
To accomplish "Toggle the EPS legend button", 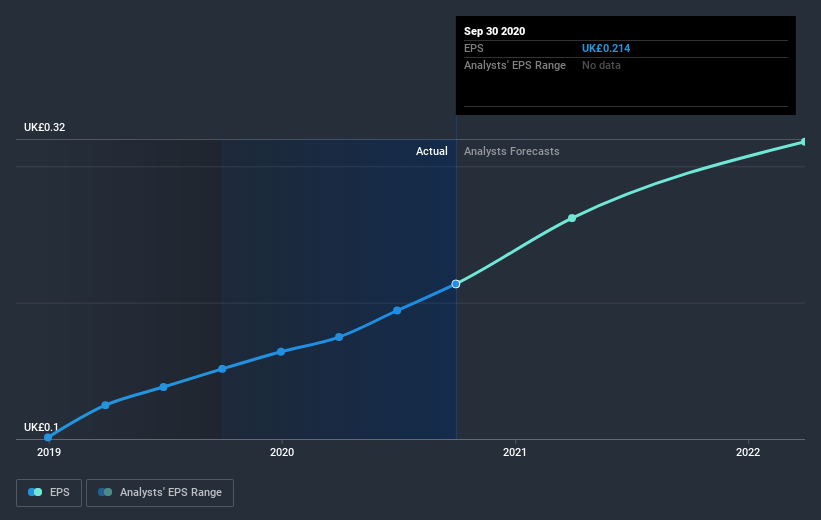I will (49, 493).
